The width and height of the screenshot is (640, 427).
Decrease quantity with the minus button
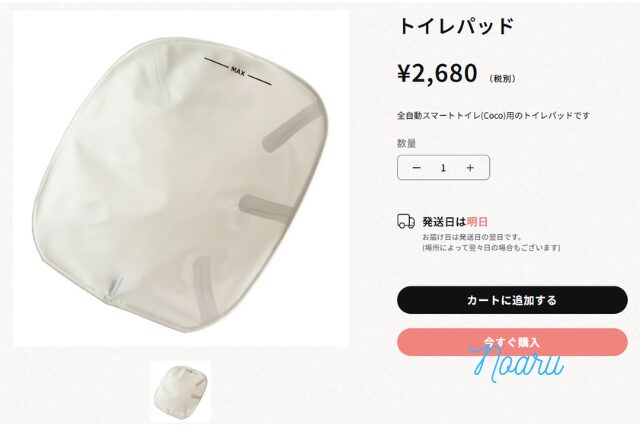tap(416, 168)
